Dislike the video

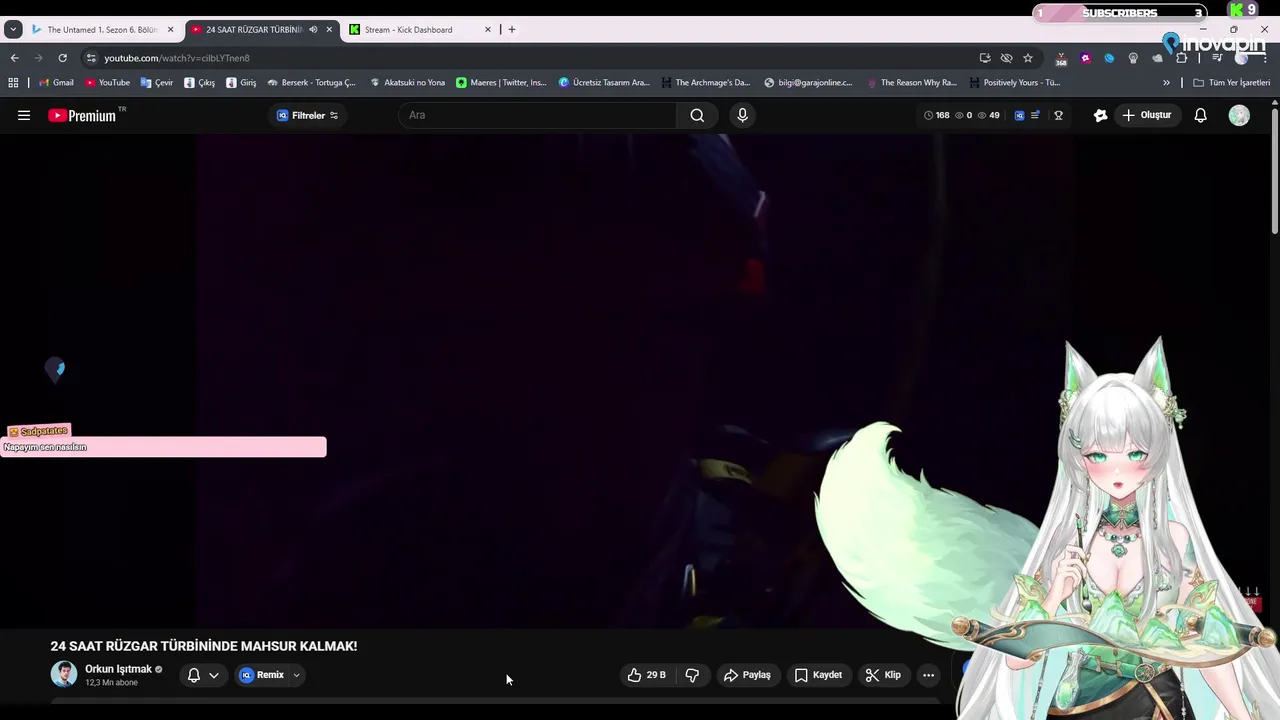tap(692, 675)
